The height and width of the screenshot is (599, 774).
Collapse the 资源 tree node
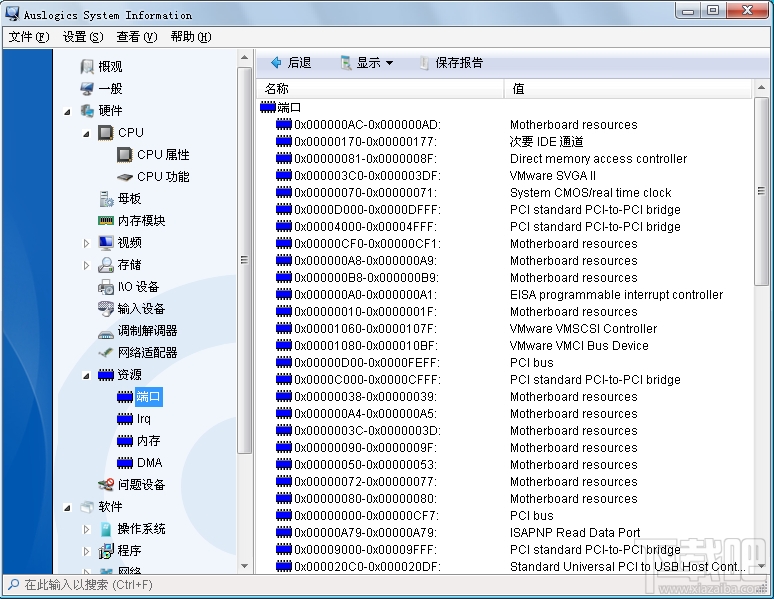[86, 376]
